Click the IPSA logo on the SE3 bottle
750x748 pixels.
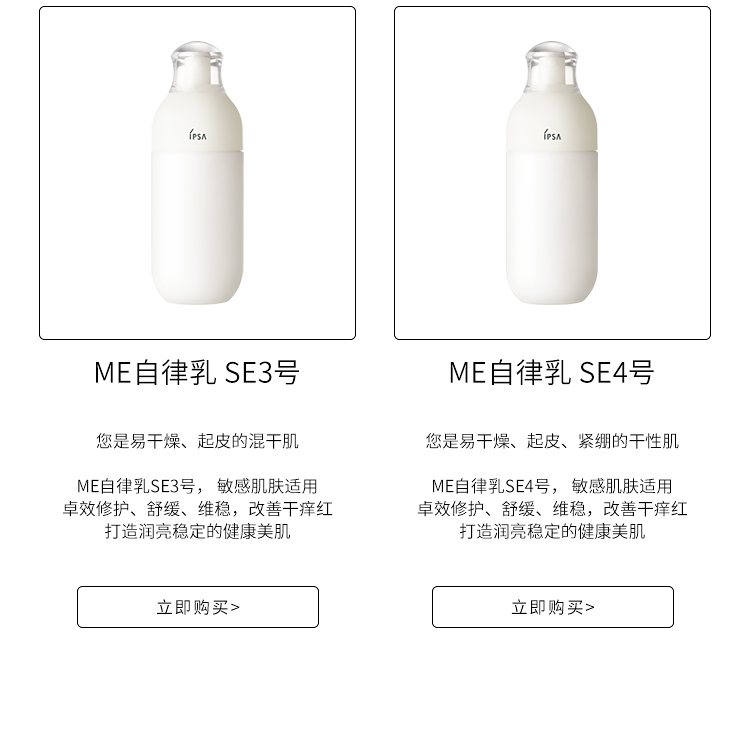[x=197, y=135]
